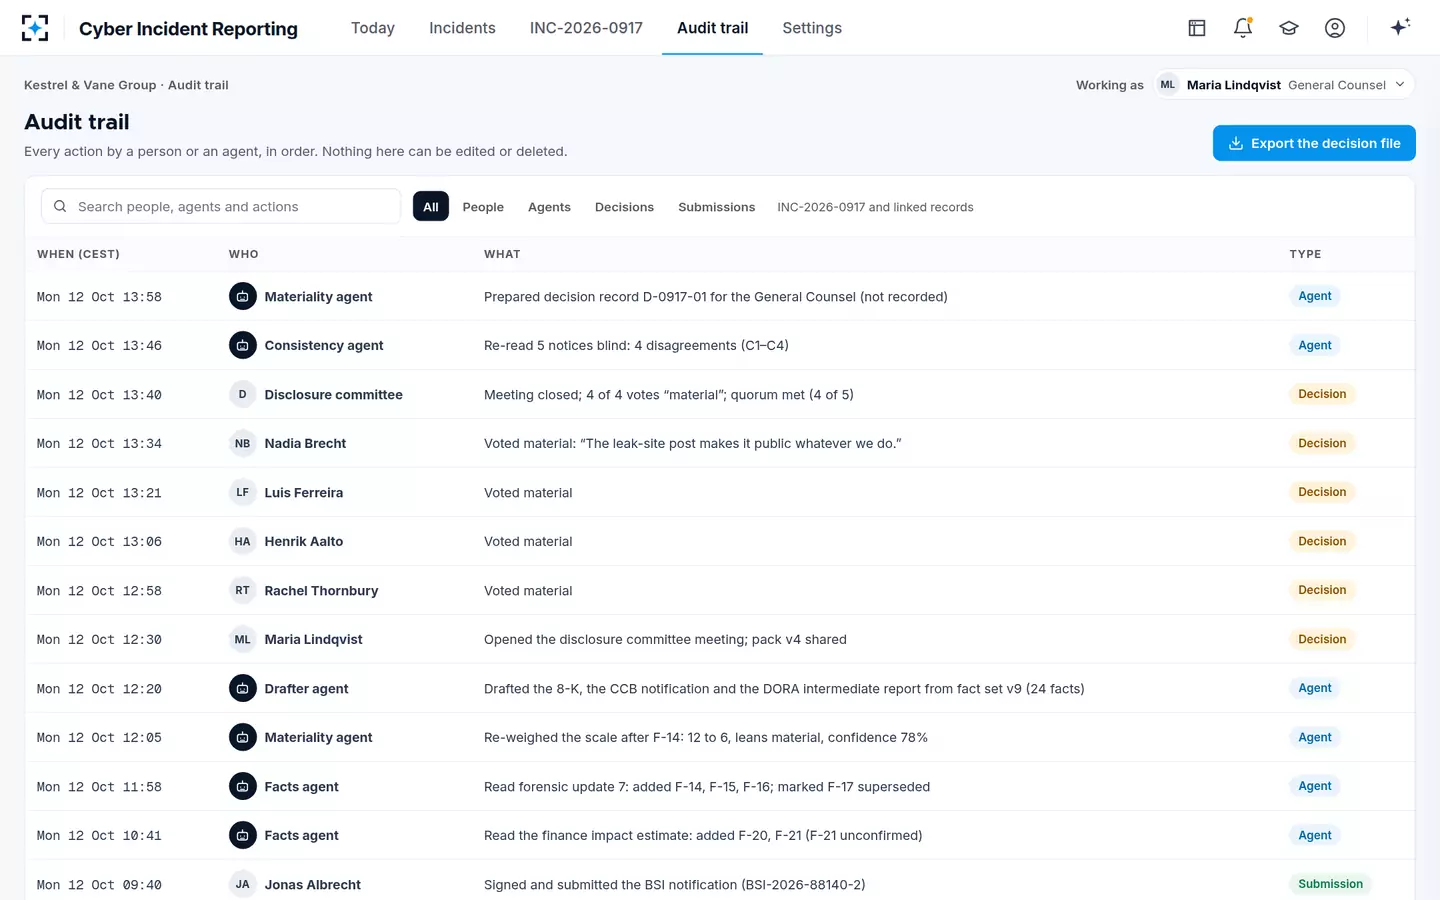
Task: Click the Facts agent bot icon at 10:41
Action: coord(242,835)
